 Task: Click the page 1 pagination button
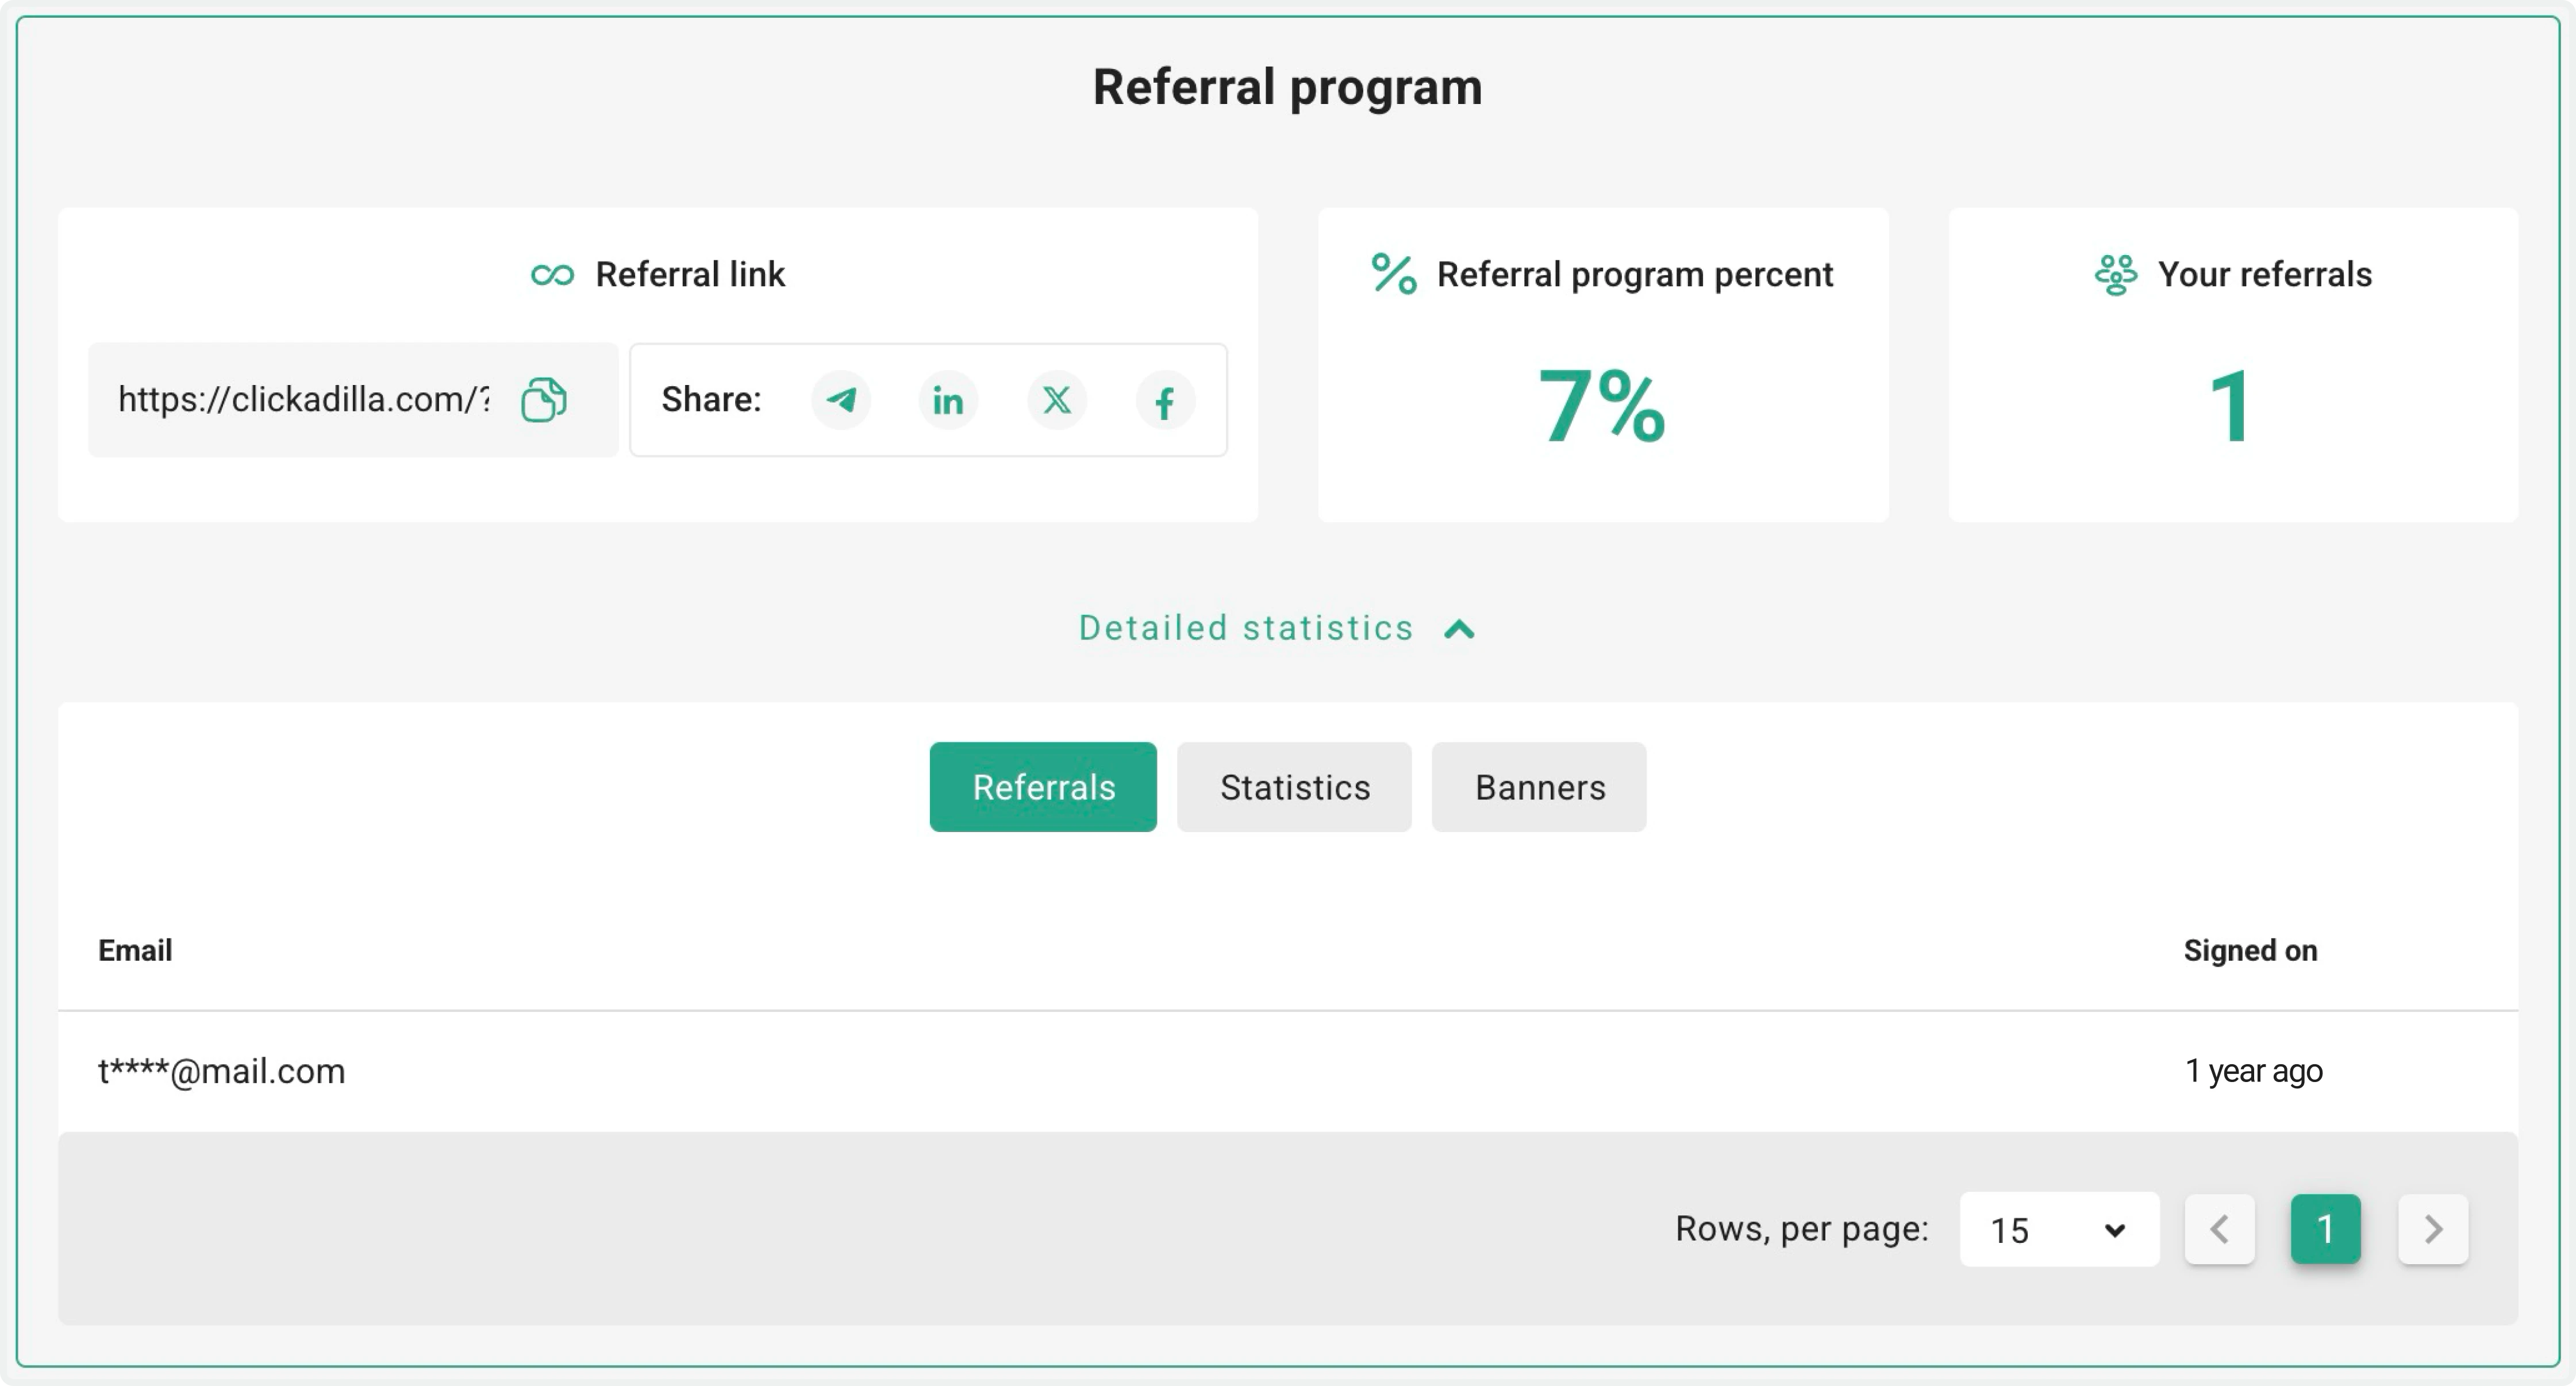(2327, 1229)
